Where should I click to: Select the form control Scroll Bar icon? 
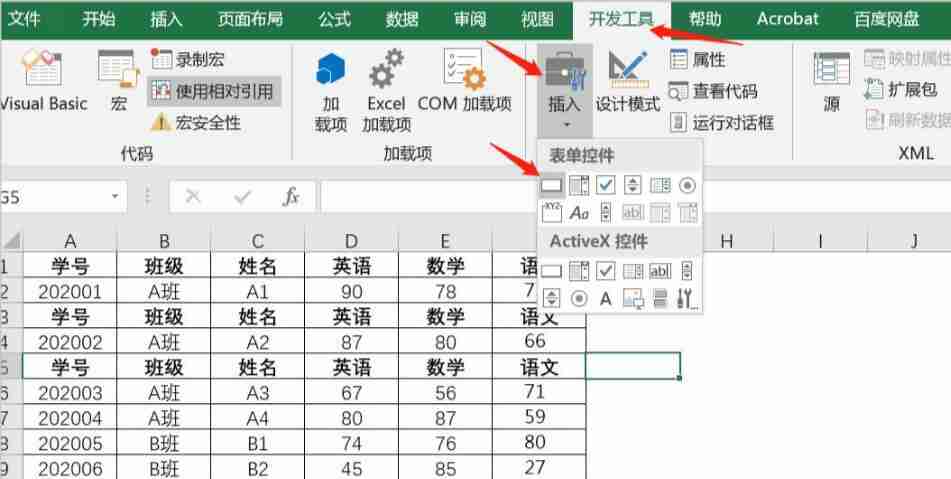tap(605, 213)
